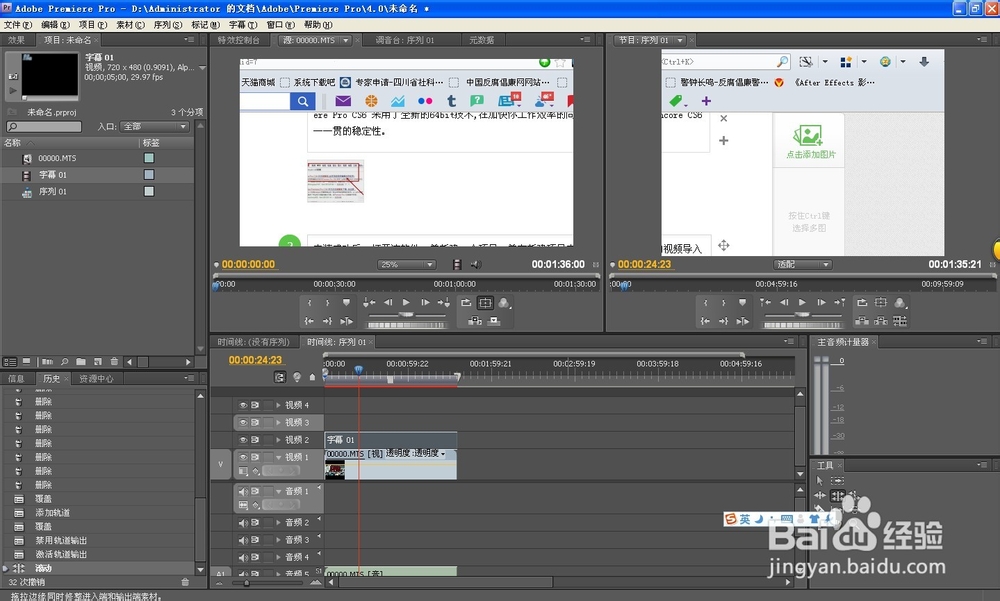
Task: Expand the 视频 3 track
Action: click(278, 422)
